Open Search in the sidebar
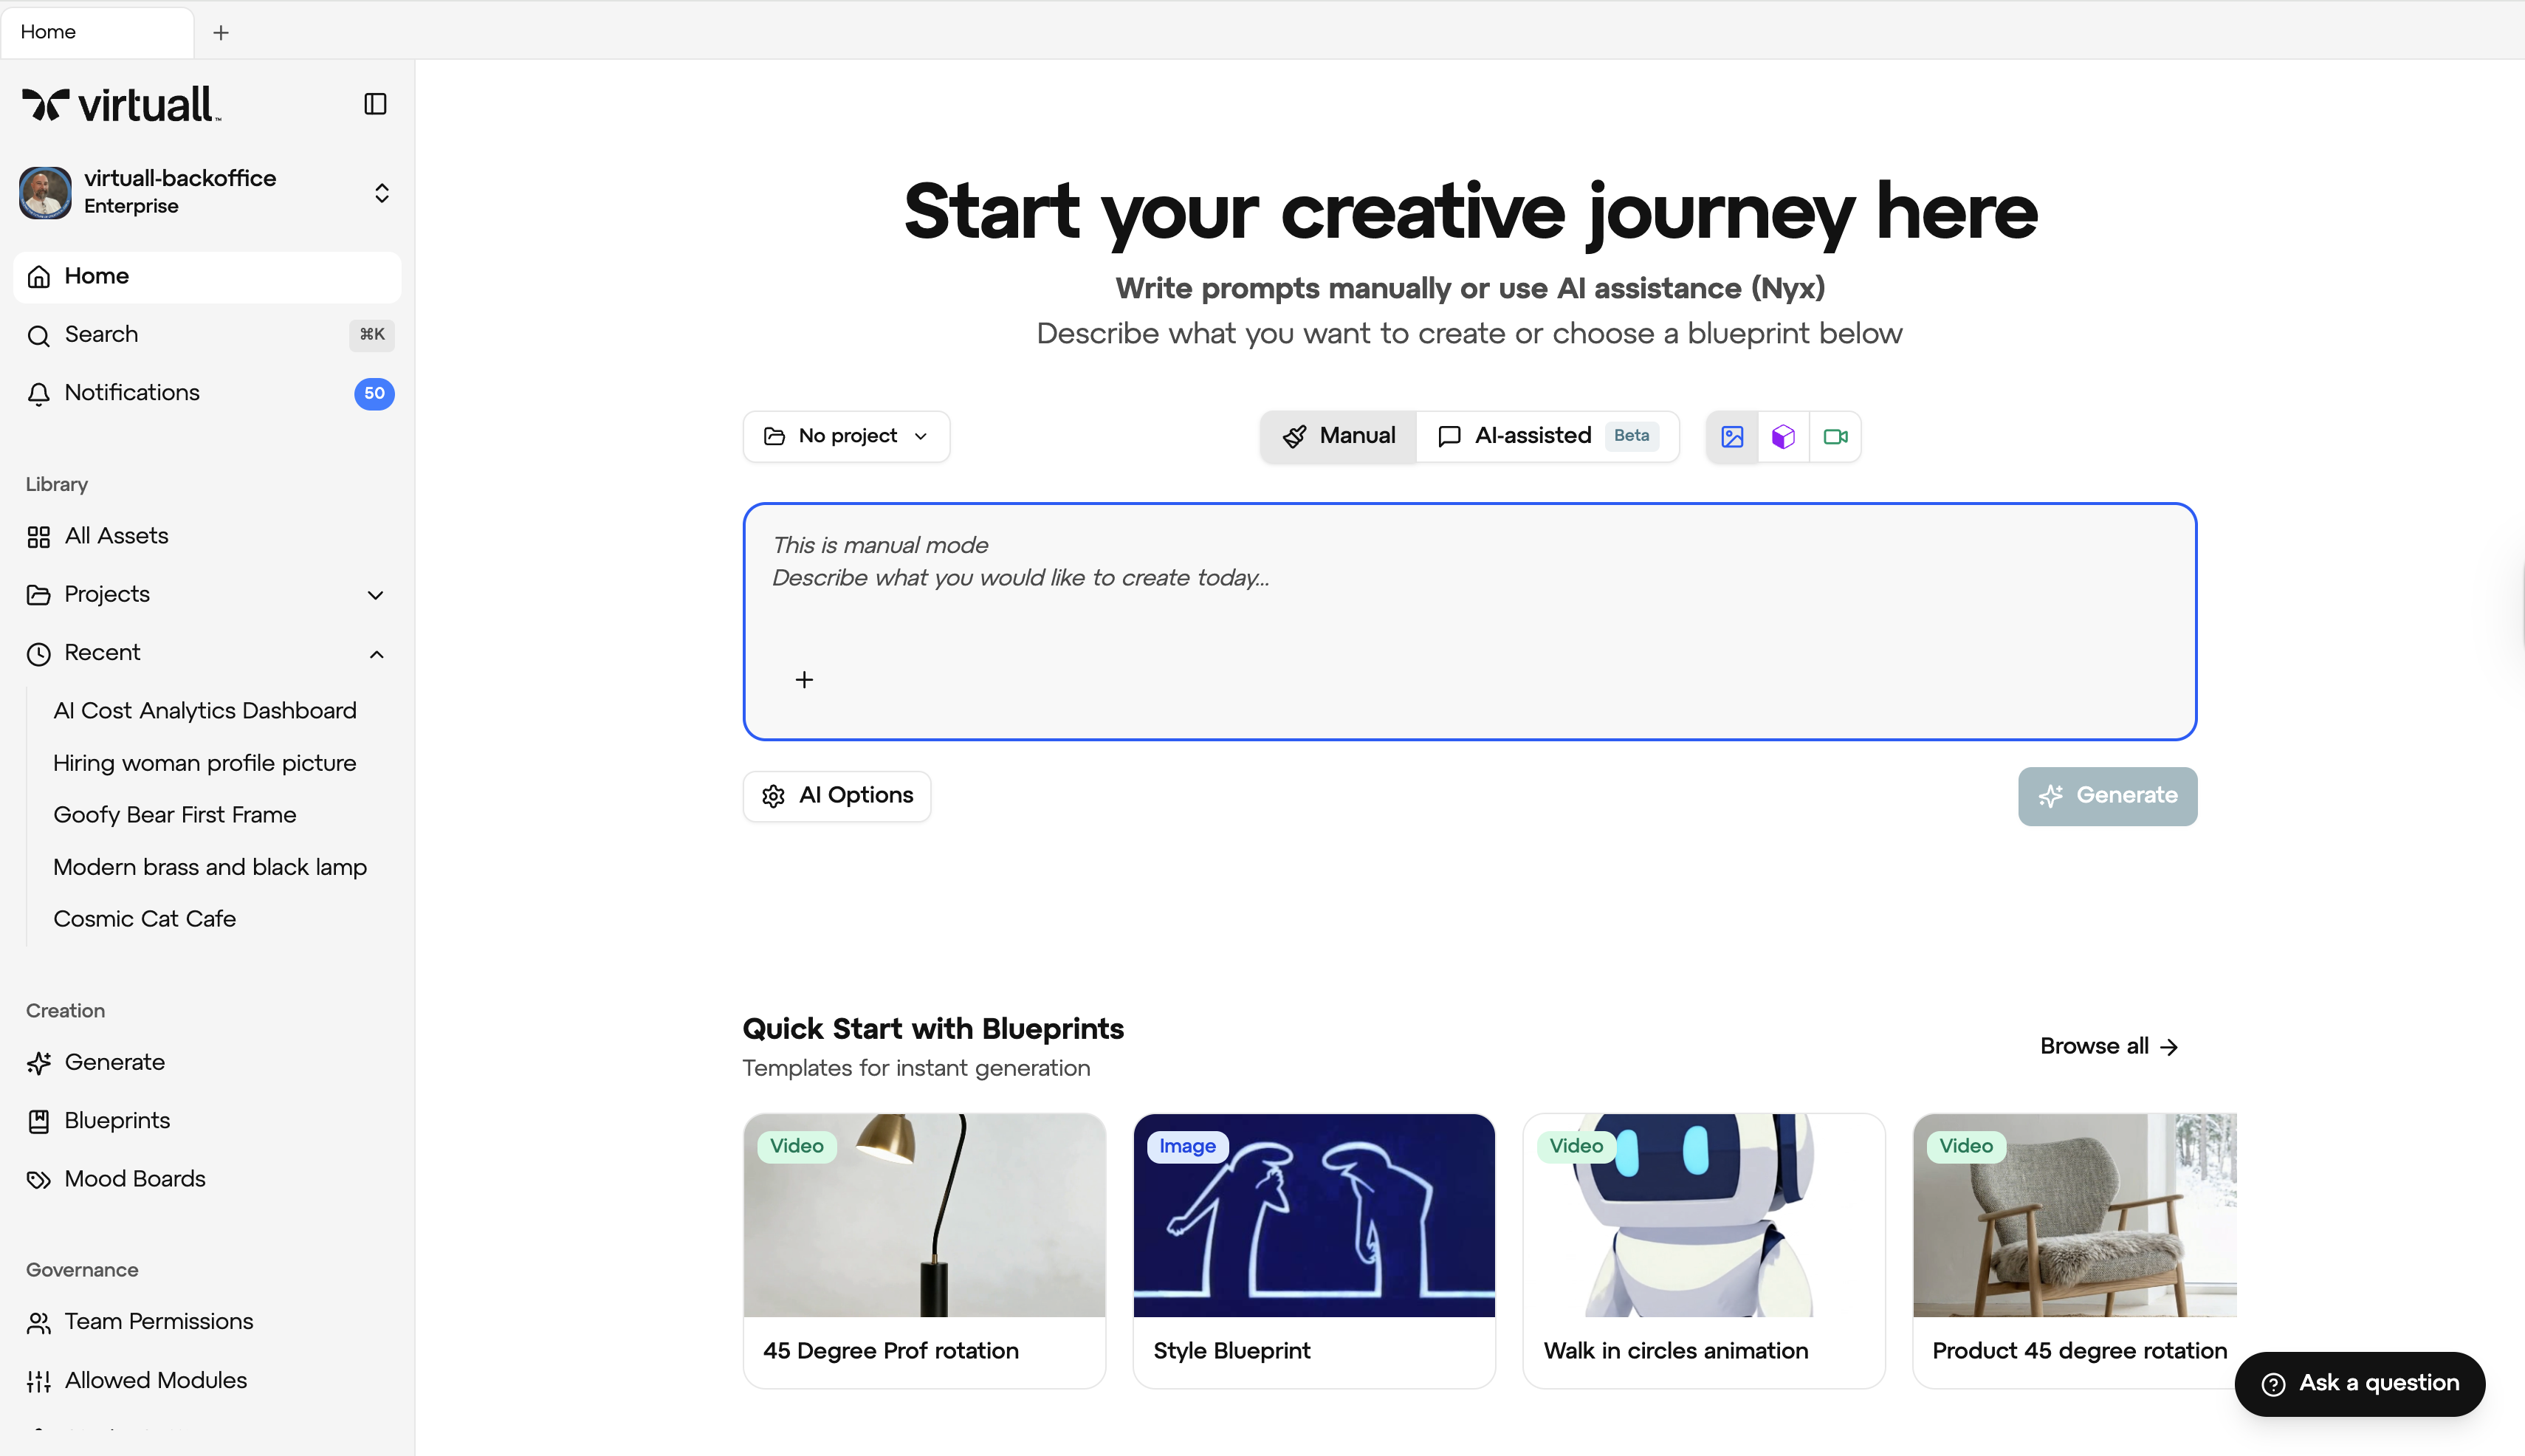The width and height of the screenshot is (2525, 1456). (207, 335)
